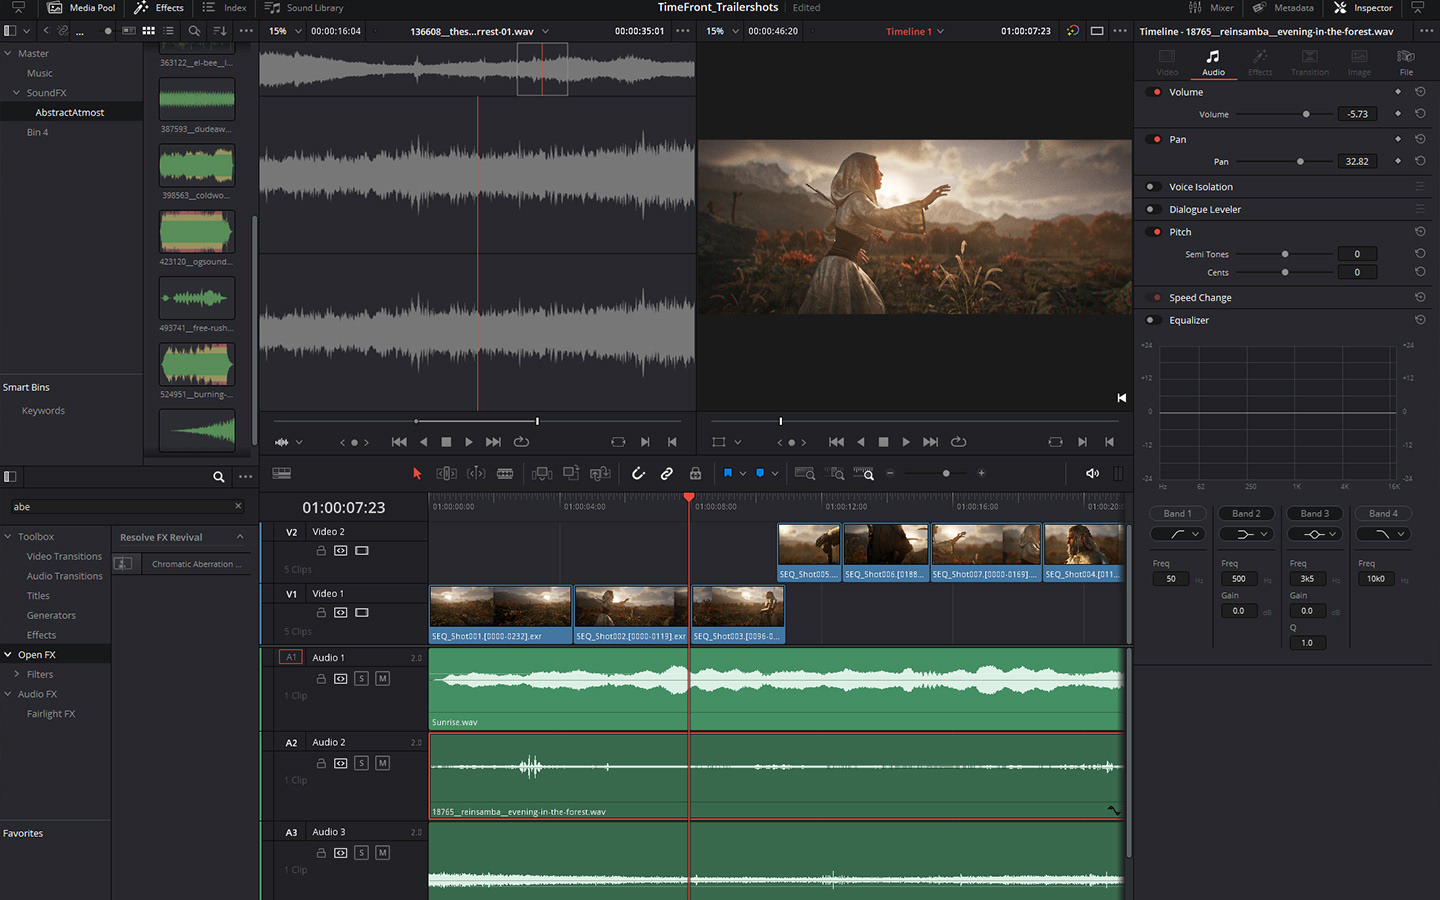Select the arrow Selection Mode tool
1440x900 pixels.
pyautogui.click(x=417, y=474)
